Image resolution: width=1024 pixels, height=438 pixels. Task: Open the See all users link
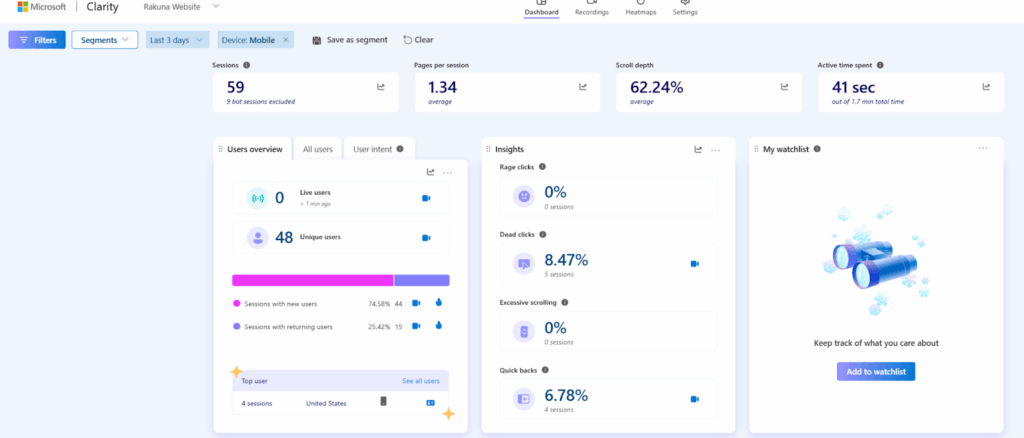pyautogui.click(x=420, y=381)
